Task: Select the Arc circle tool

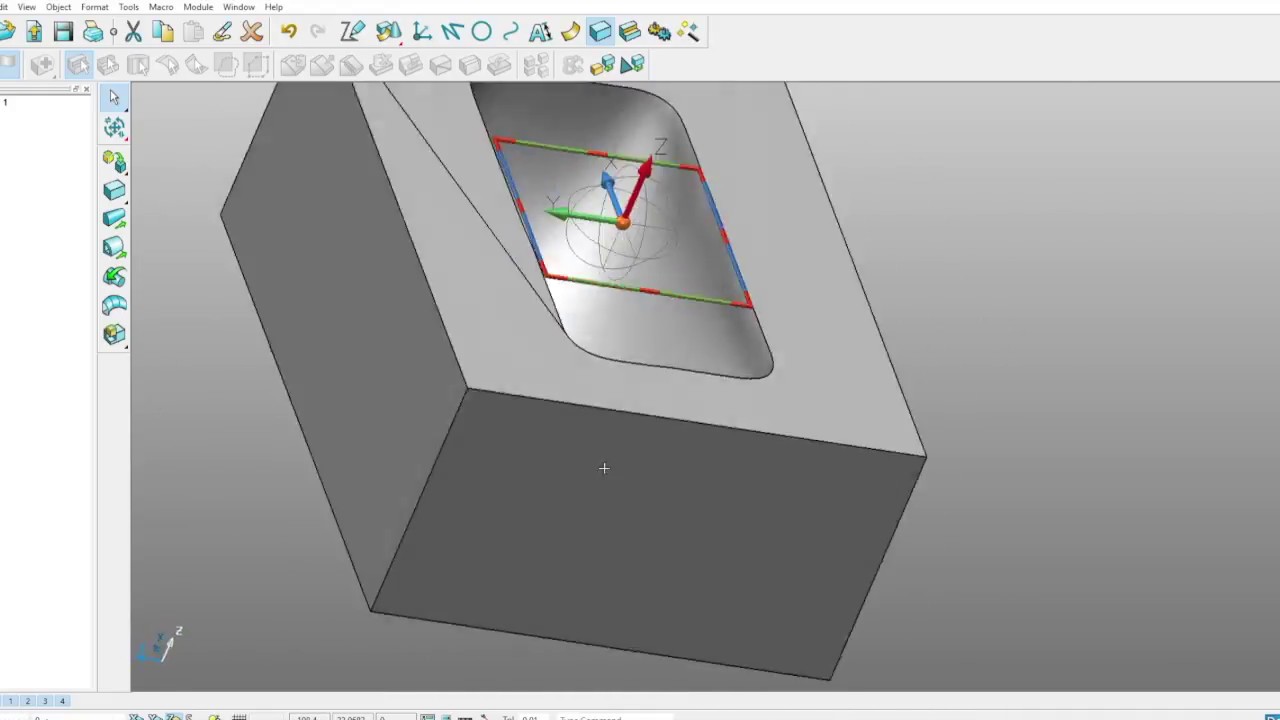Action: point(481,32)
